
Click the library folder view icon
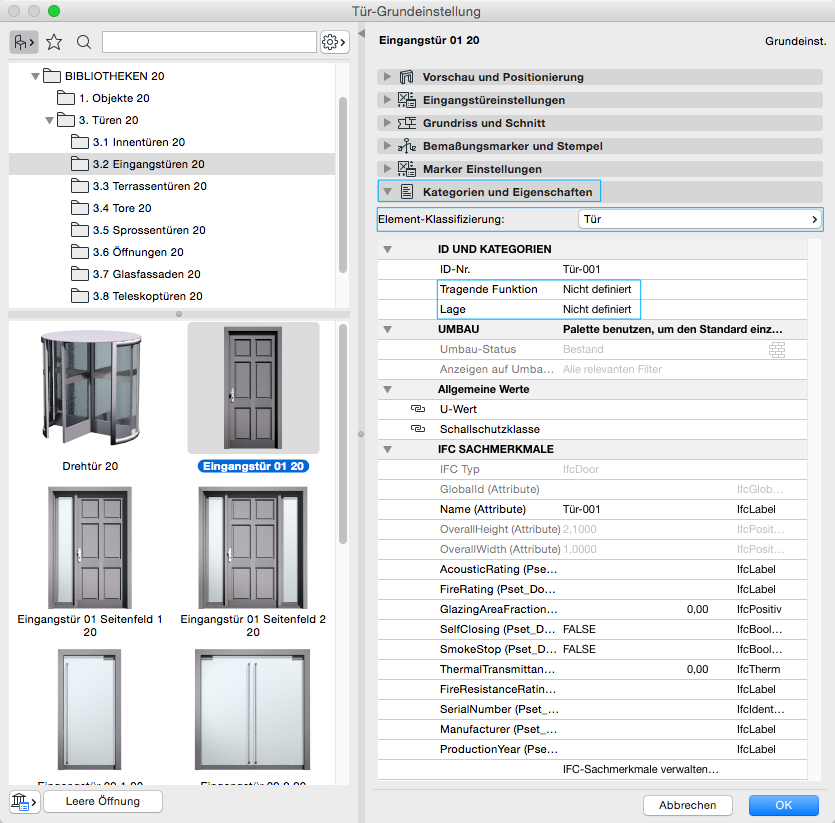23,42
